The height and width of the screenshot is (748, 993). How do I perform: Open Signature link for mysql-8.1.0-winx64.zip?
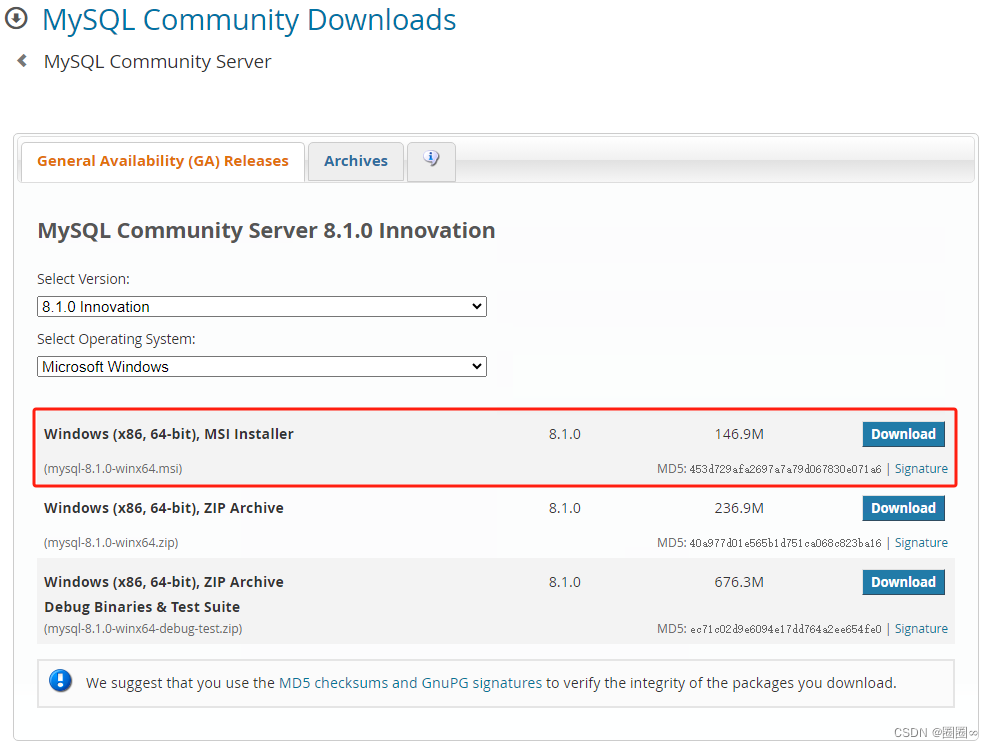click(921, 543)
